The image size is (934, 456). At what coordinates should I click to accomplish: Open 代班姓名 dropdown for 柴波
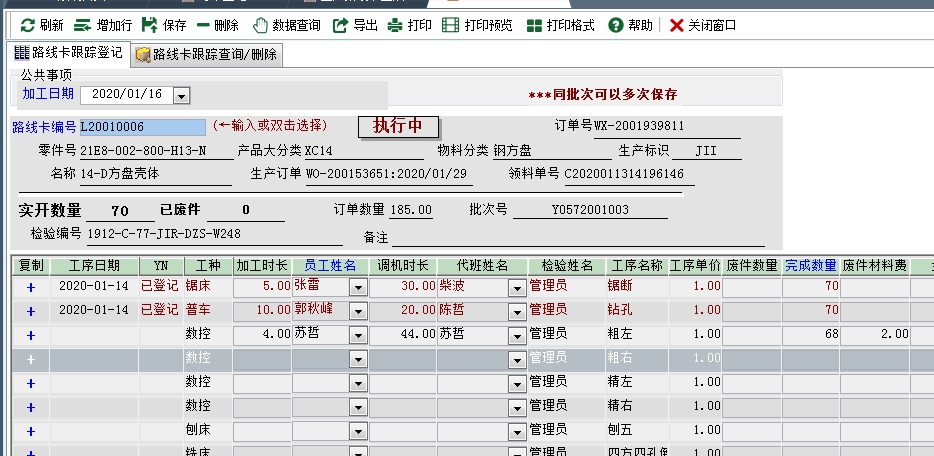point(517,288)
